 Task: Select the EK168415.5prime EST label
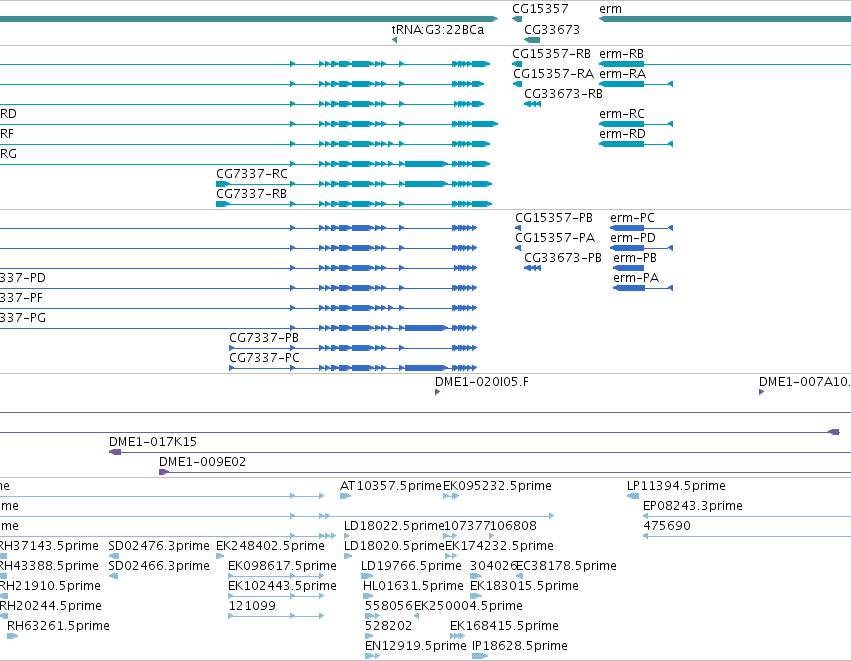click(x=504, y=626)
